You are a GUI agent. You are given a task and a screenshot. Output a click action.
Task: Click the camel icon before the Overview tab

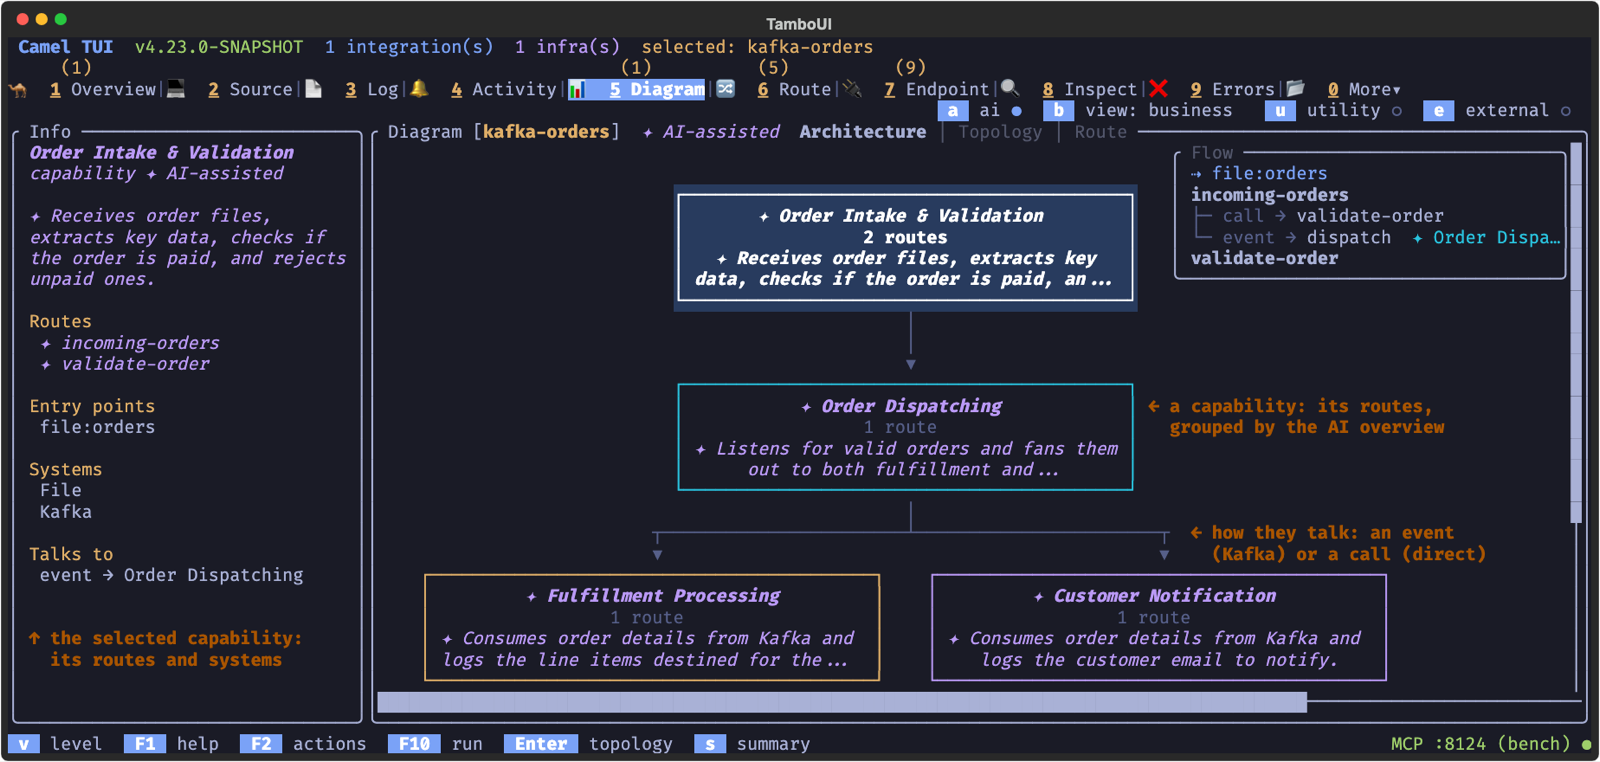pyautogui.click(x=18, y=90)
